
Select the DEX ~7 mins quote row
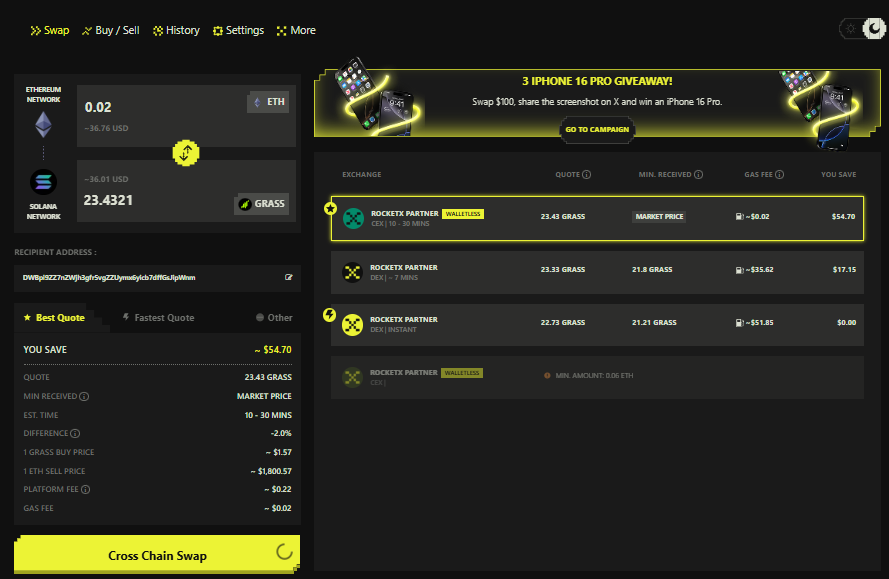click(597, 272)
